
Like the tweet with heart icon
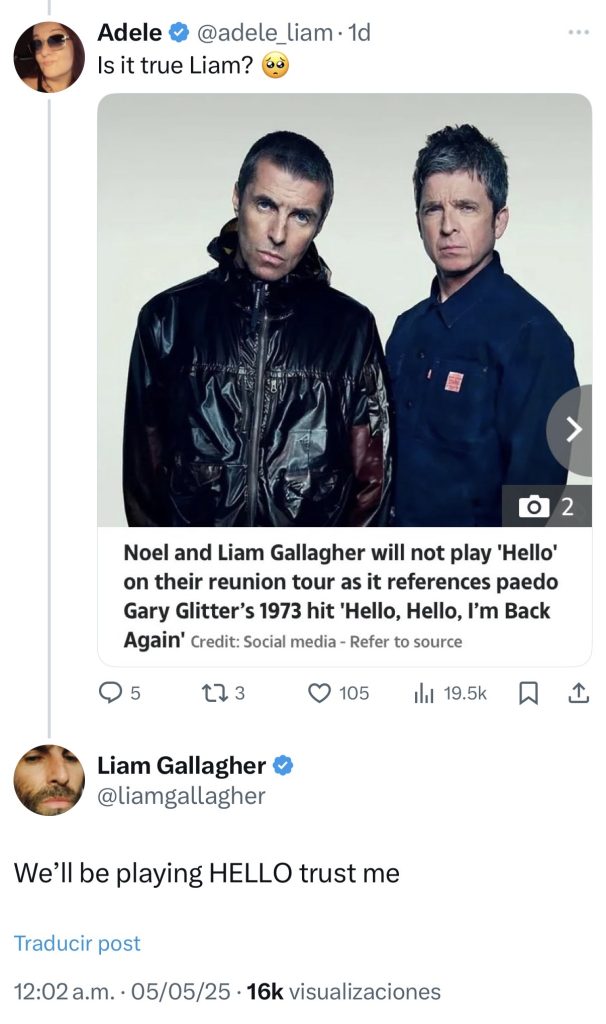(x=319, y=692)
